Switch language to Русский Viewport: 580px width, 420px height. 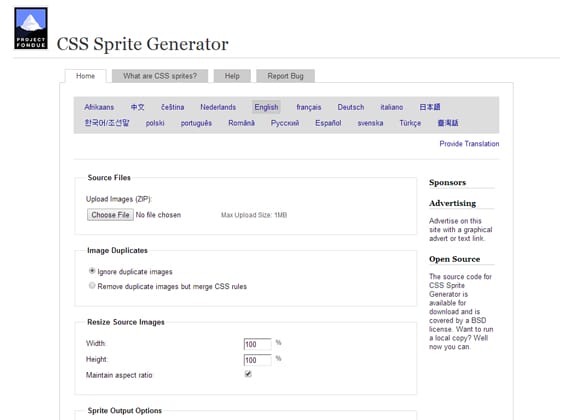[285, 123]
